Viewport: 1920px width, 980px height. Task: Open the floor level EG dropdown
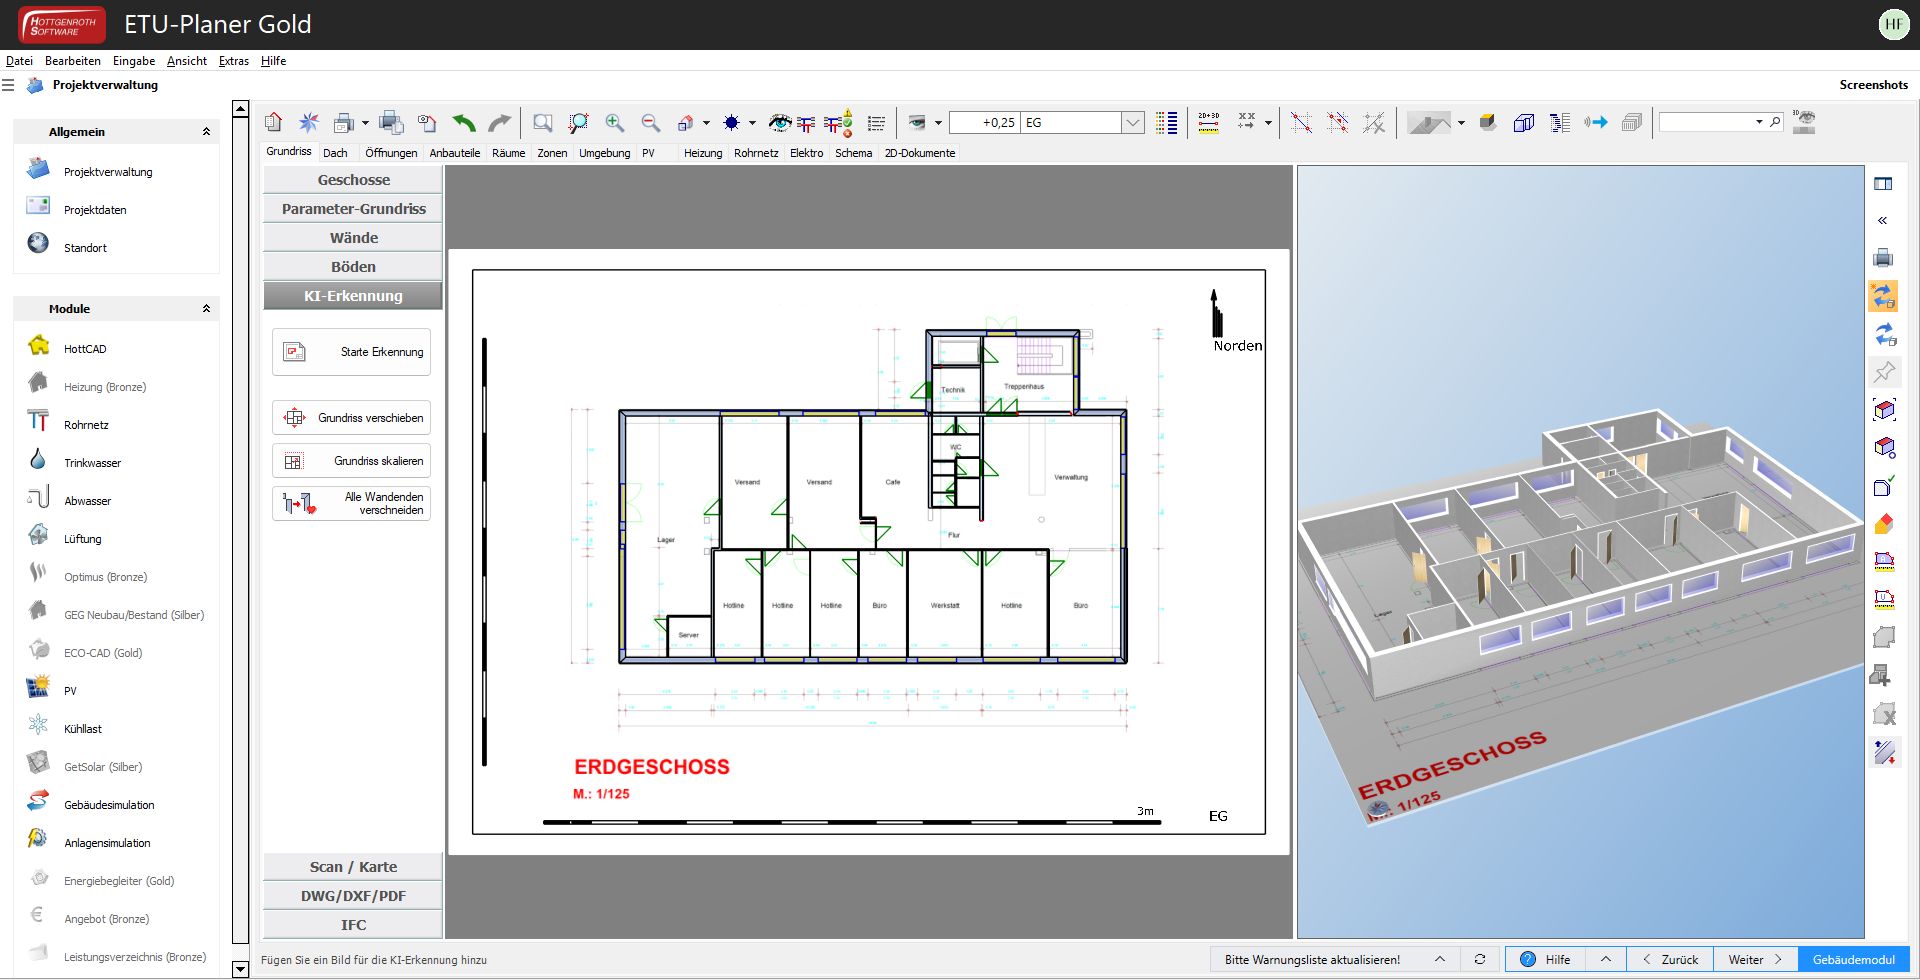(x=1132, y=123)
